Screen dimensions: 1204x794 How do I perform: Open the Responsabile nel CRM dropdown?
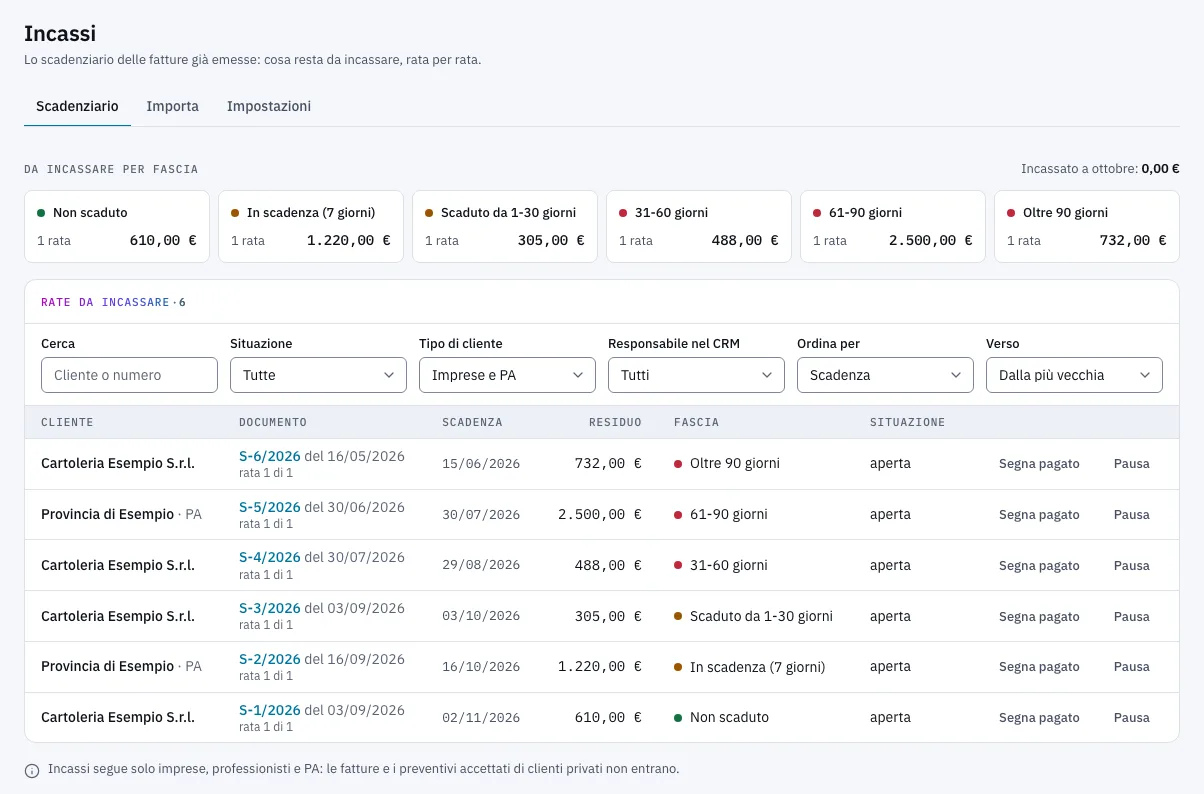click(696, 375)
